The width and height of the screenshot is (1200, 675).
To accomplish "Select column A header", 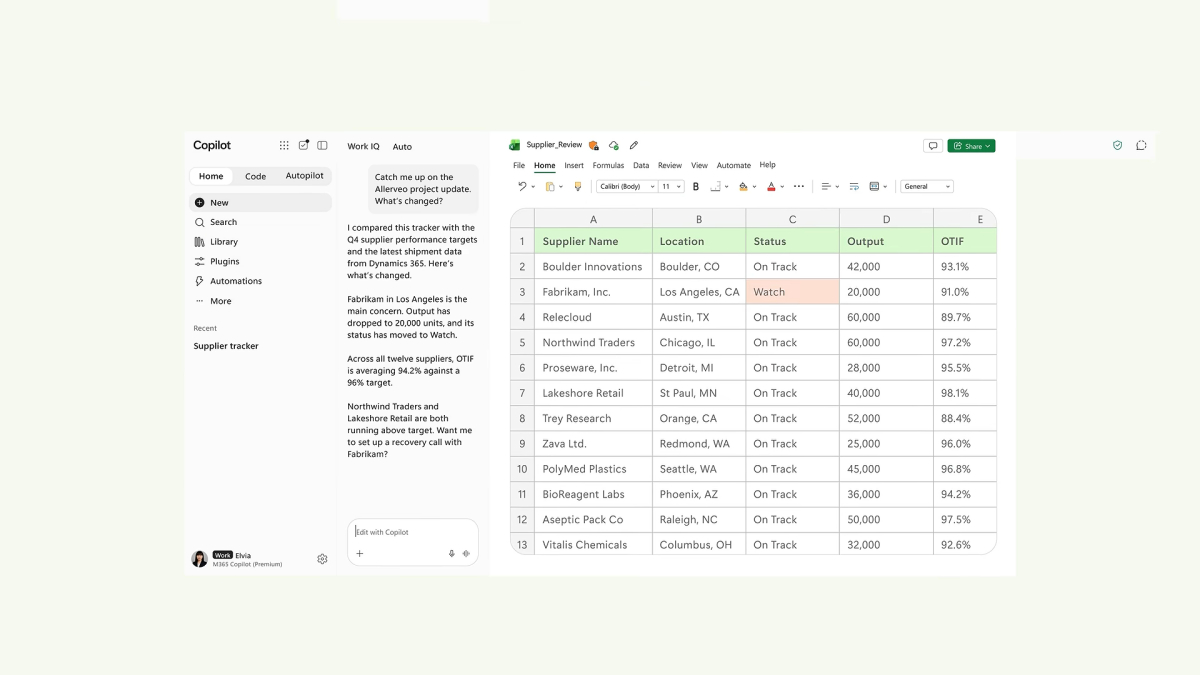I will tap(593, 219).
